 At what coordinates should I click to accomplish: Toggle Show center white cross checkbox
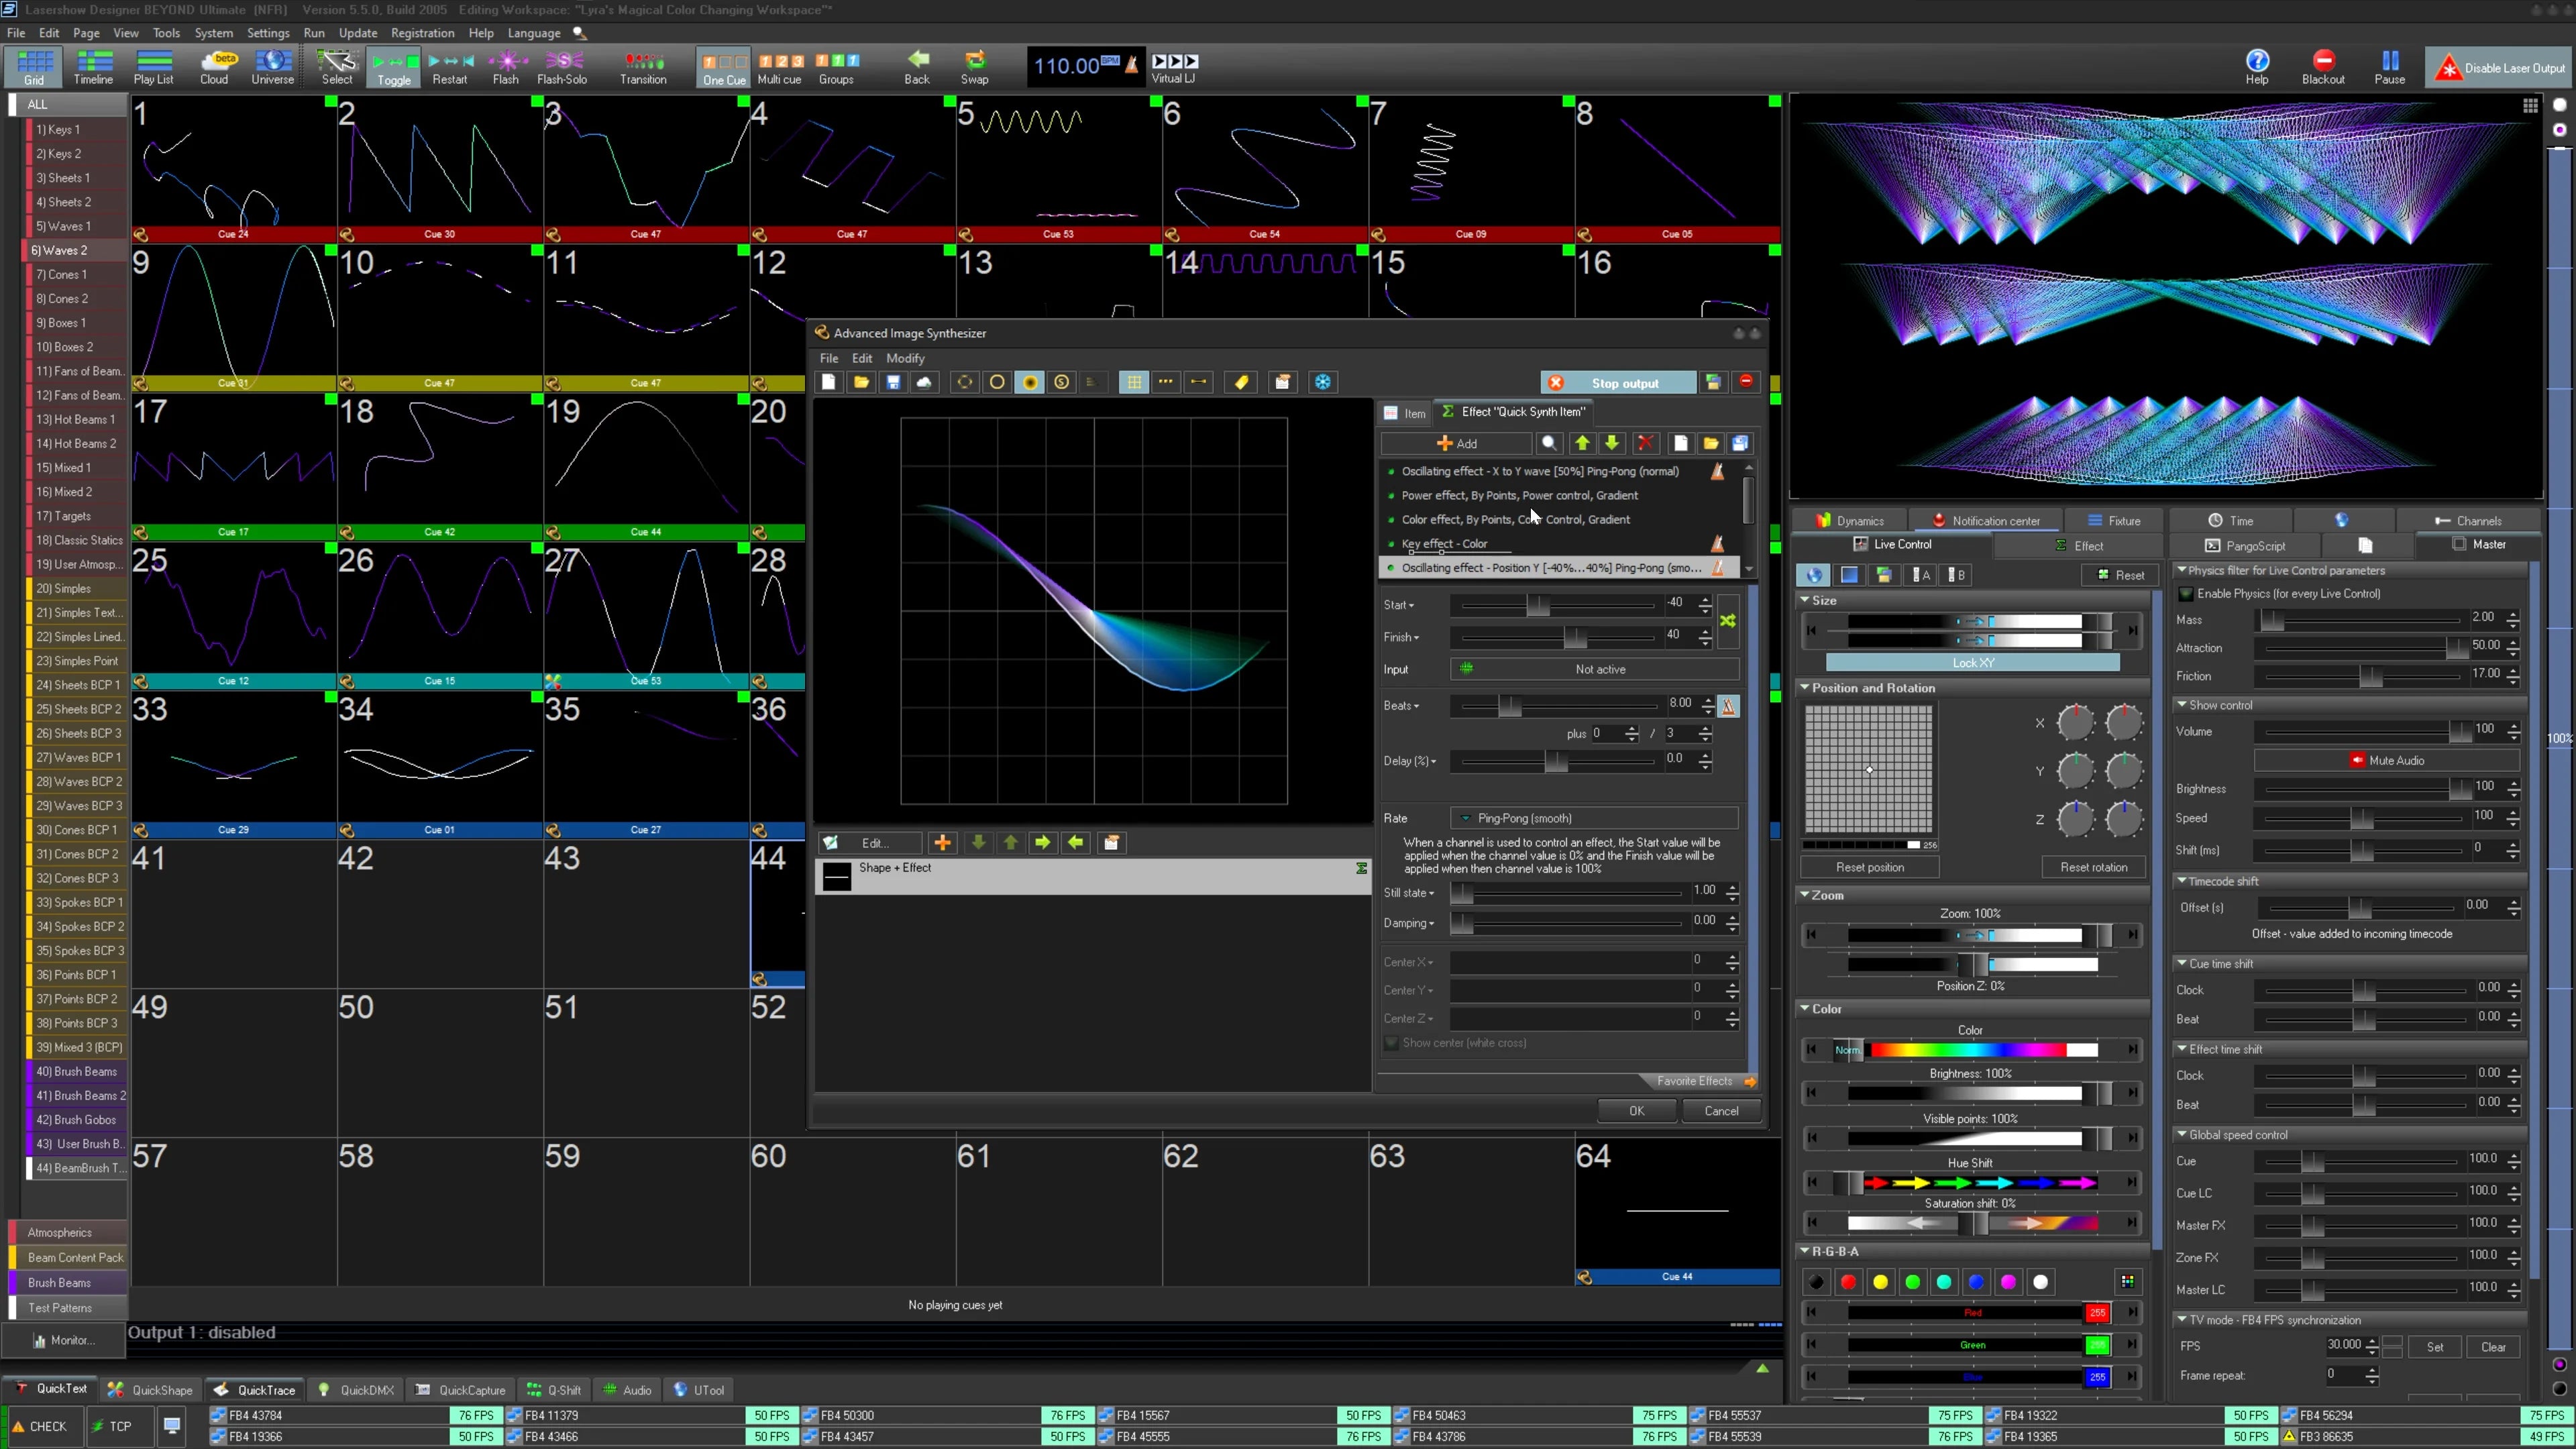tap(1391, 1043)
